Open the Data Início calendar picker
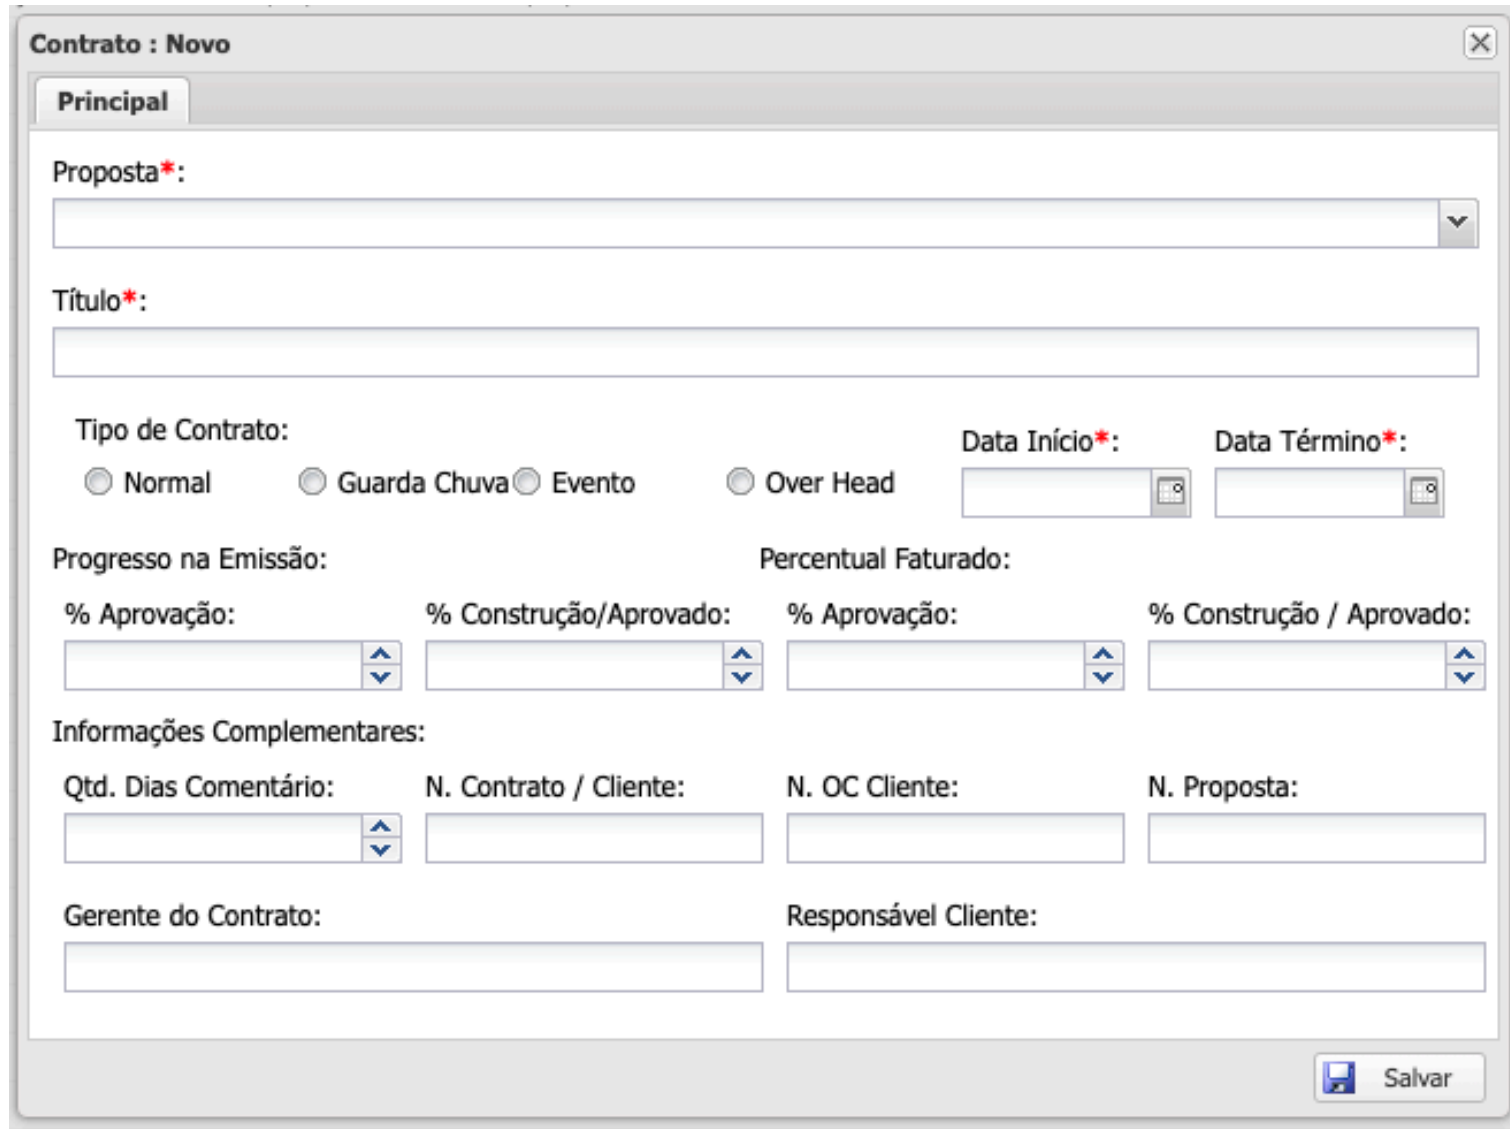This screenshot has height=1134, width=1512. [1170, 492]
